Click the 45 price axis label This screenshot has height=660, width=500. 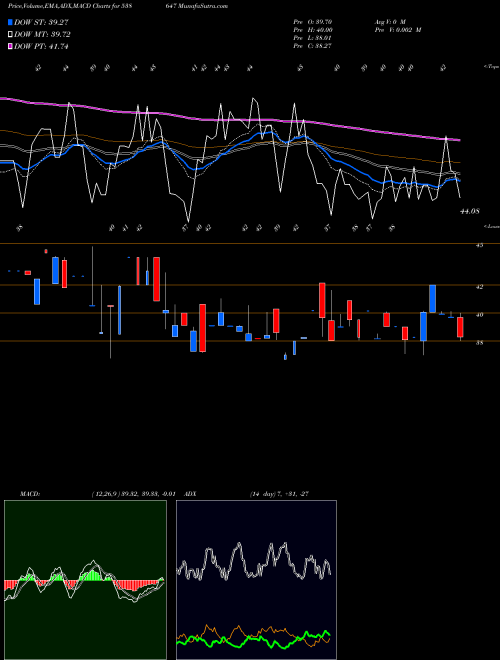(479, 245)
